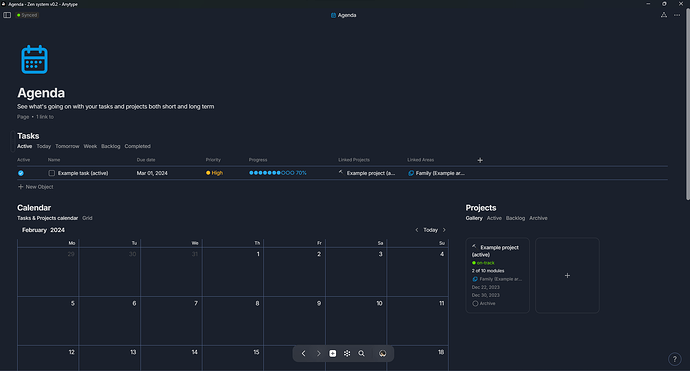Switch Projects to Gallery view
This screenshot has width=690, height=371.
tap(474, 218)
